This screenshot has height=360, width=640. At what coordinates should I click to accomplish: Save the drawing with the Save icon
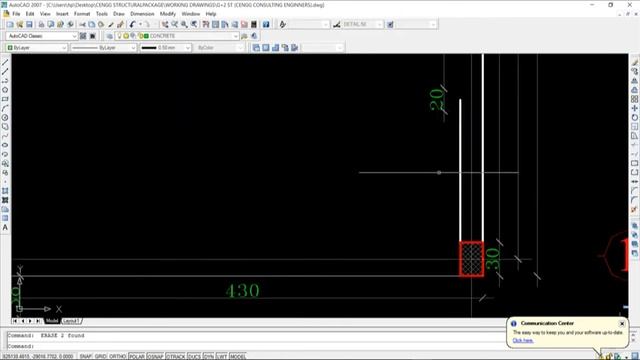[29, 24]
